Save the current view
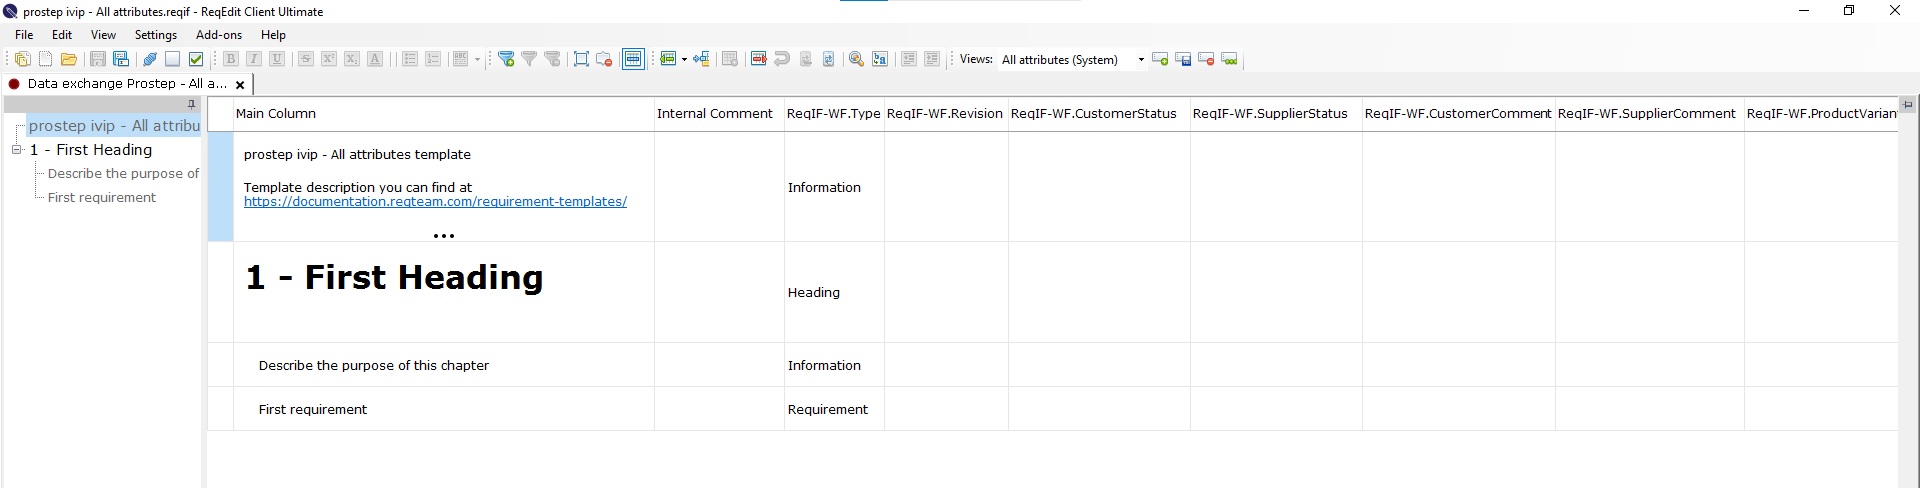 pos(1183,59)
